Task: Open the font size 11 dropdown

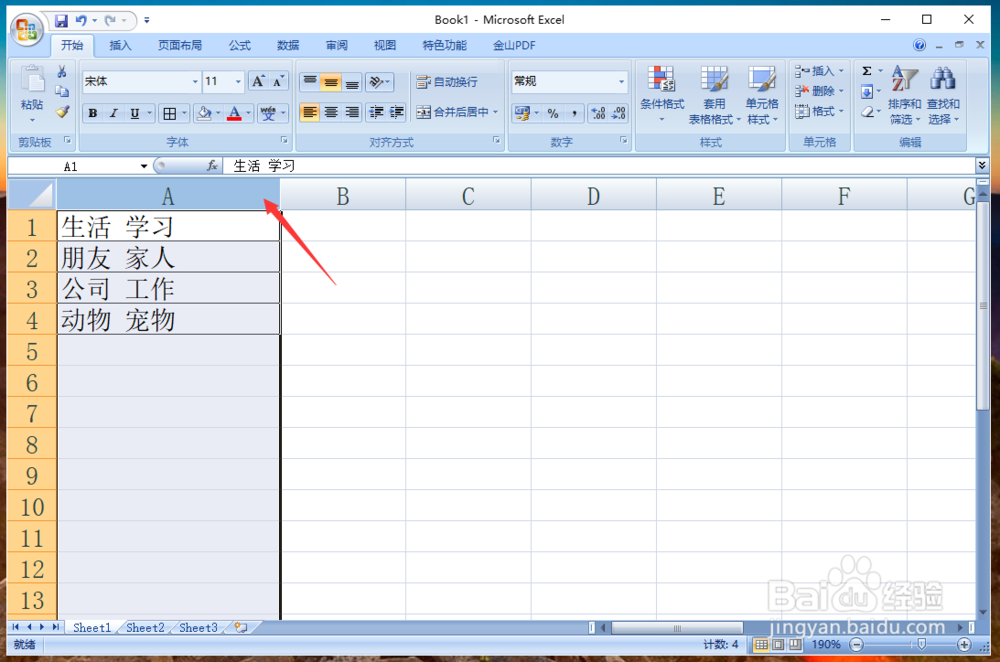Action: point(238,82)
